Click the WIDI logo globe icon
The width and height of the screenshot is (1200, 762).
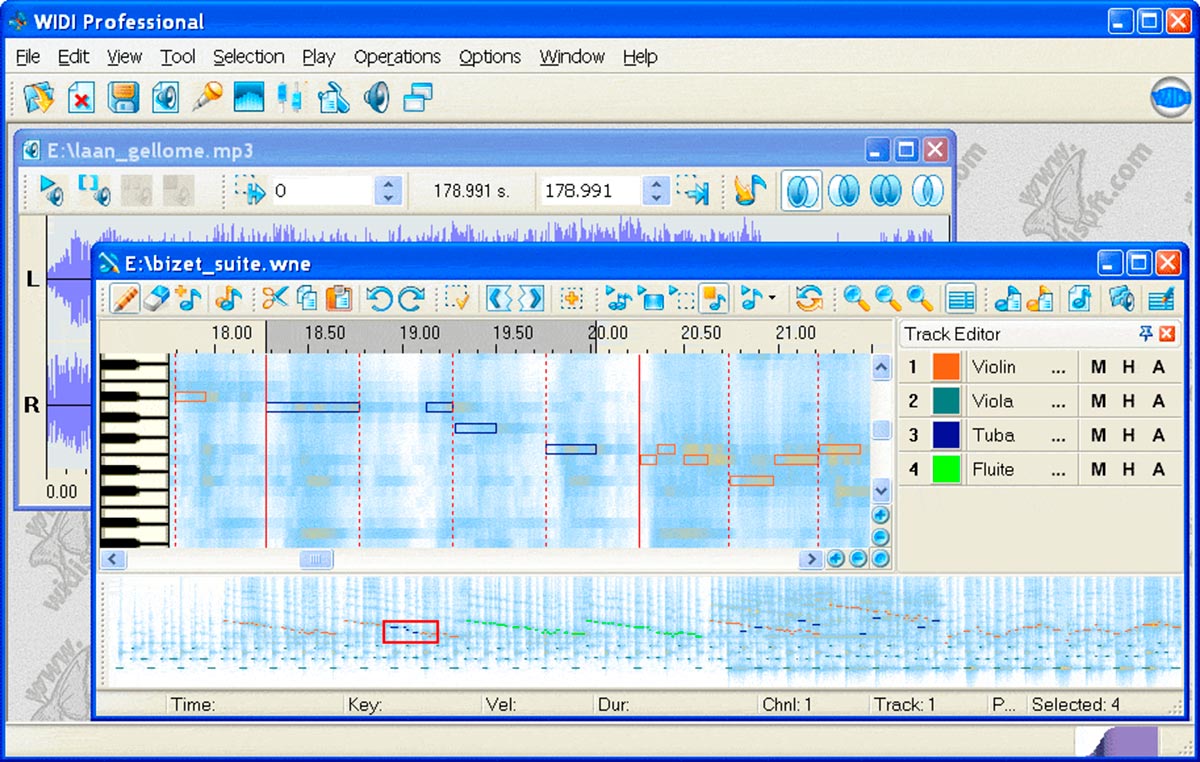point(1171,97)
